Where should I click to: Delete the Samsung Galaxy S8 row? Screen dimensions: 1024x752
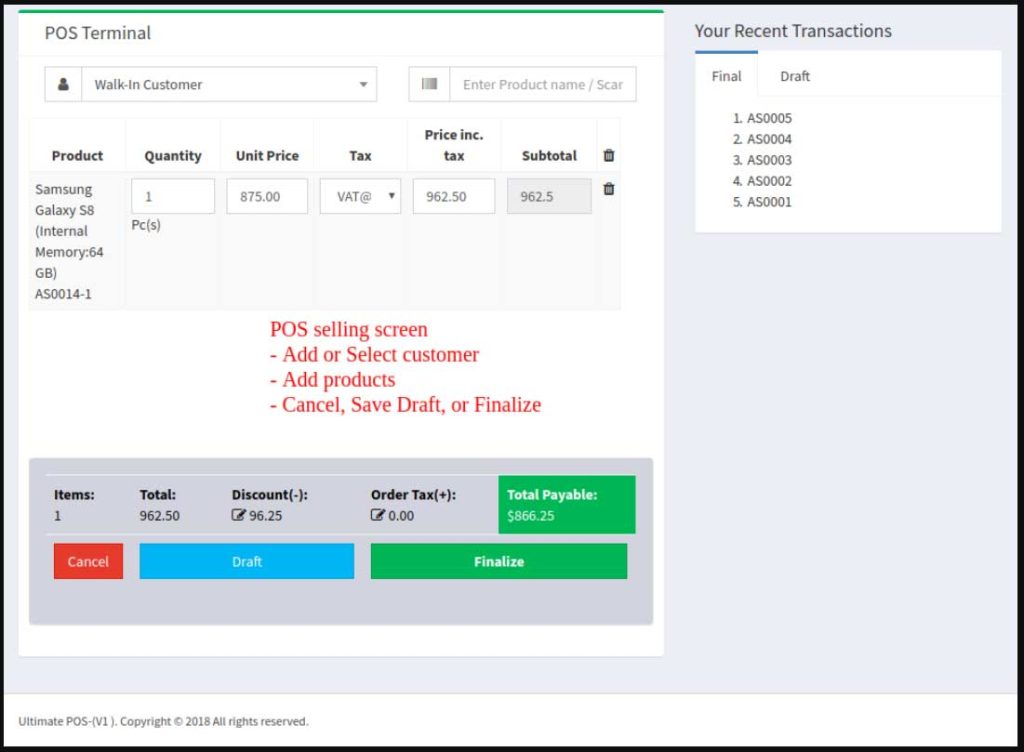click(609, 189)
